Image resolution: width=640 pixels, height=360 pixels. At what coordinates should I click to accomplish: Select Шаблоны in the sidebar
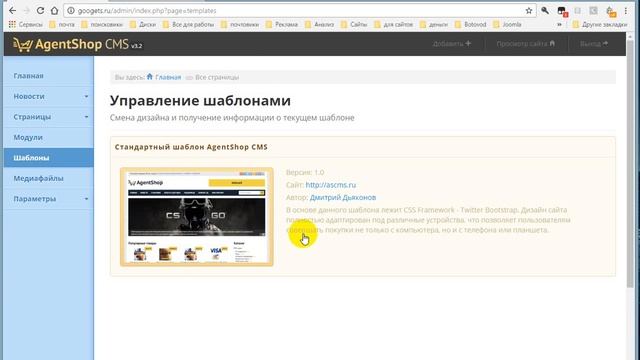click(49, 158)
